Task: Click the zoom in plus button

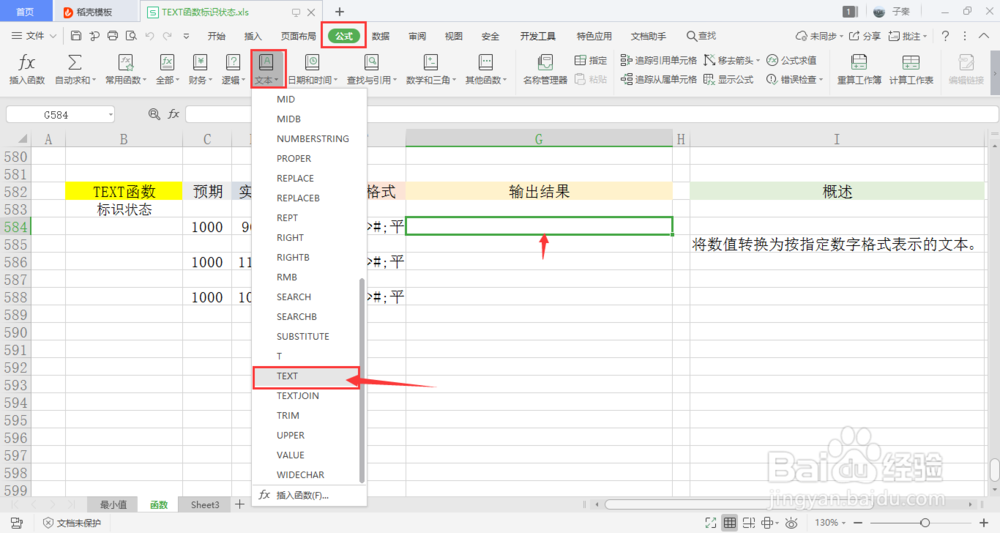Action: click(x=983, y=523)
